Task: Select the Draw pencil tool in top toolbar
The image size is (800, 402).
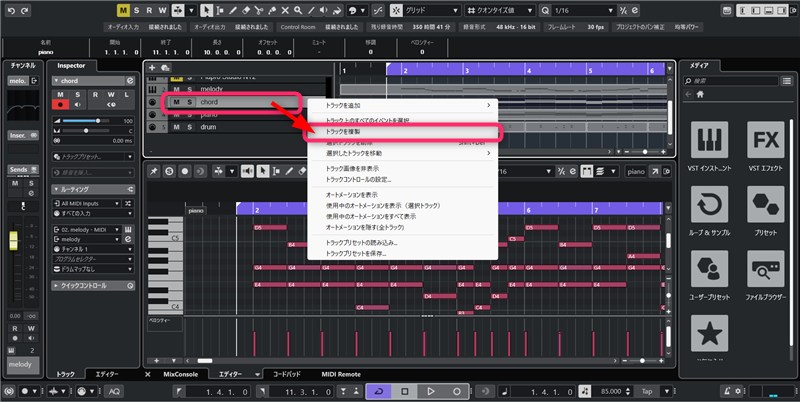Action: [x=233, y=10]
